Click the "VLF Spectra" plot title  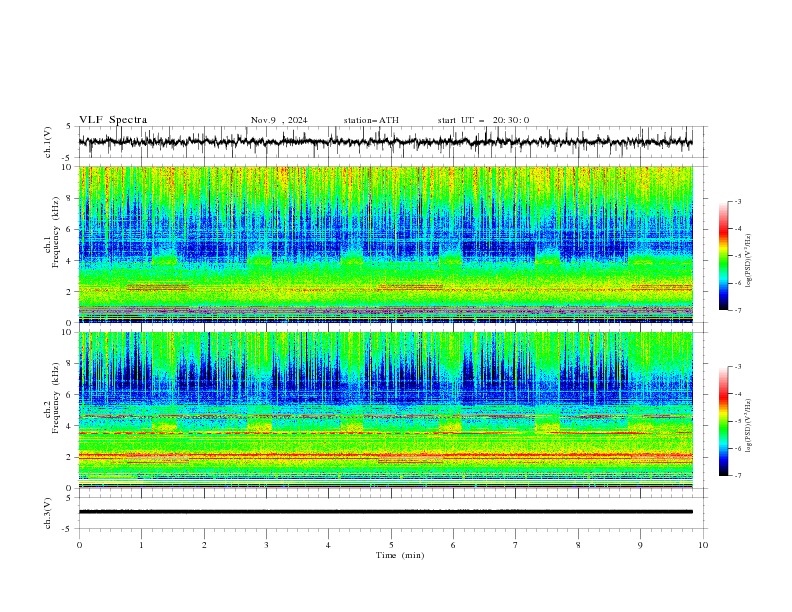pos(113,120)
